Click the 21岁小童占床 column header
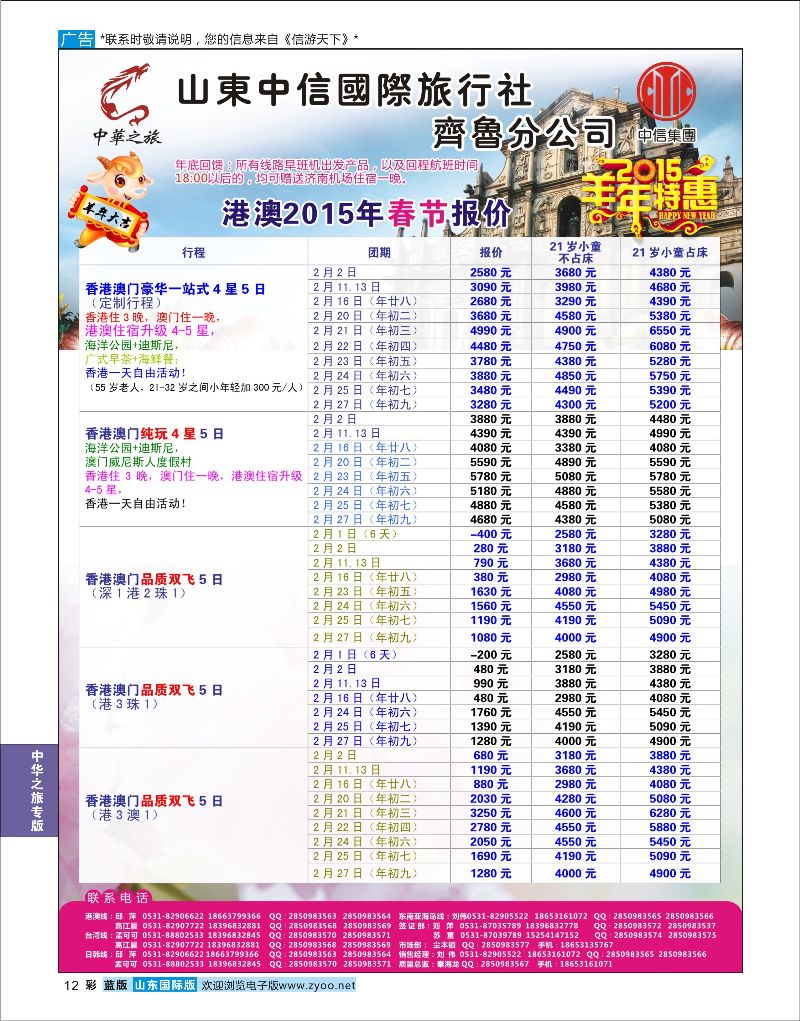The width and height of the screenshot is (800, 1021). (x=670, y=253)
